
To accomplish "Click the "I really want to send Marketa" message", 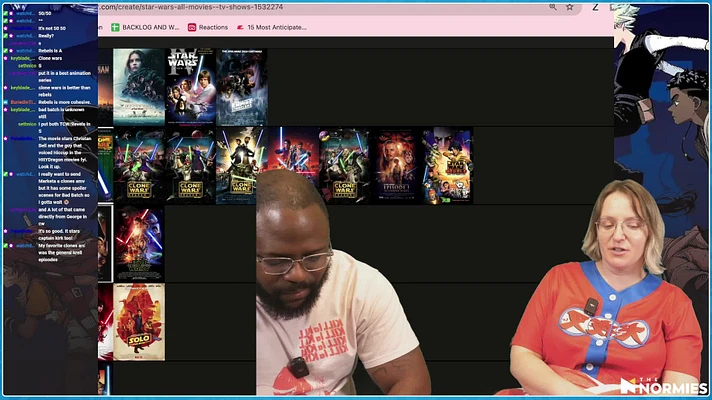I will (64, 188).
